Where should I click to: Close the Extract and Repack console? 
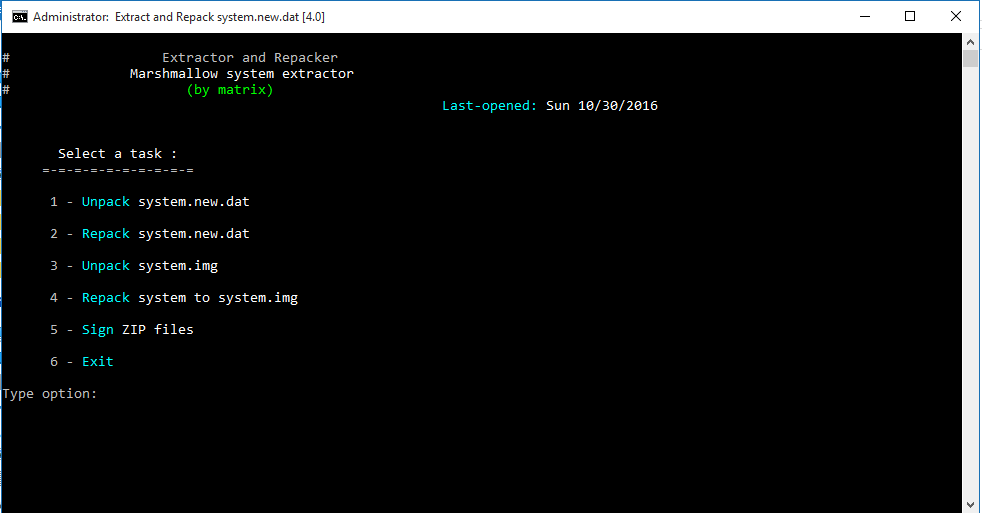956,16
